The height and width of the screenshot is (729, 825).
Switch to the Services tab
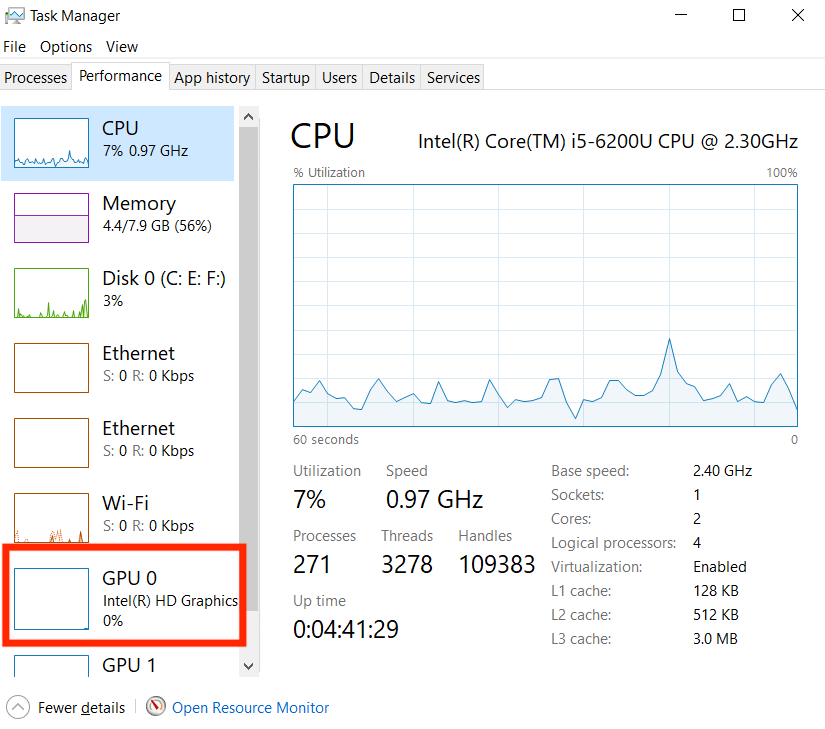tap(453, 77)
